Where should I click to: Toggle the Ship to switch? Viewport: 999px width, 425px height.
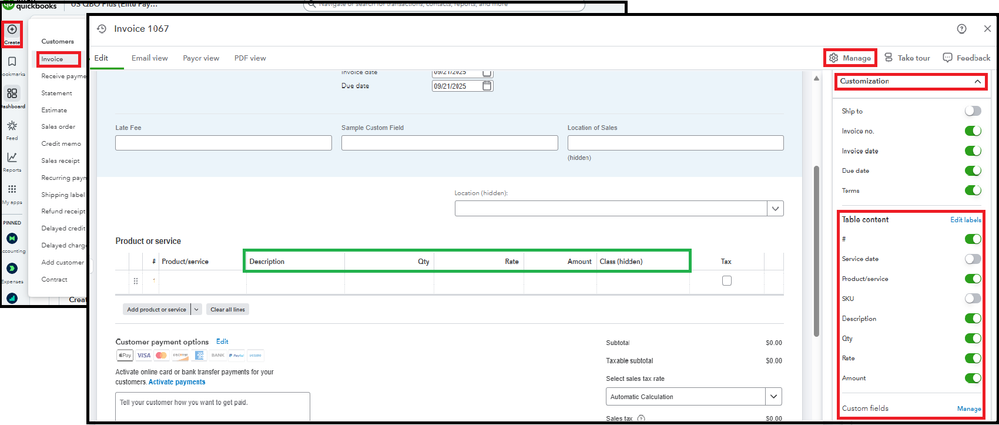coord(973,111)
